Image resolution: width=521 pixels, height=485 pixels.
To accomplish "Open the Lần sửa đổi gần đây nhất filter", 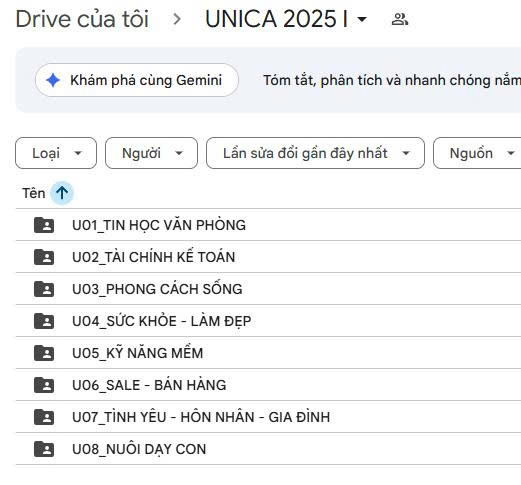I will pyautogui.click(x=315, y=153).
